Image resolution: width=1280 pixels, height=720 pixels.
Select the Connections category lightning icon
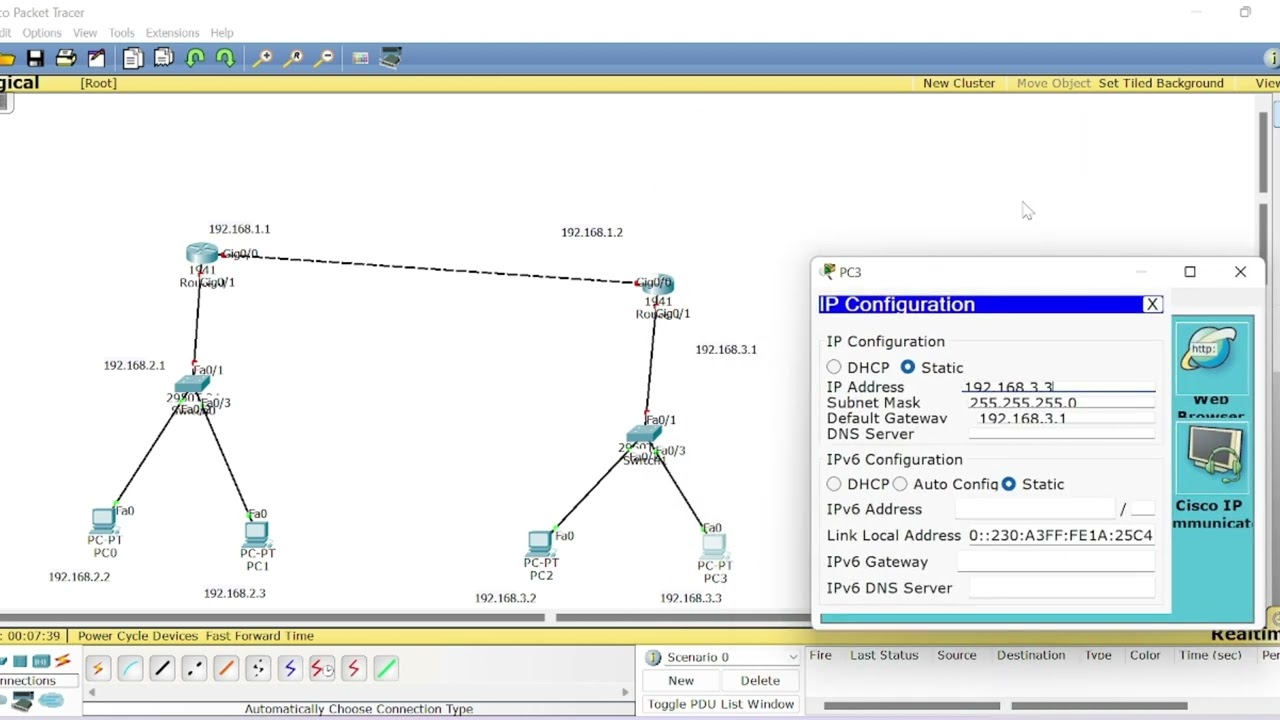(x=63, y=661)
